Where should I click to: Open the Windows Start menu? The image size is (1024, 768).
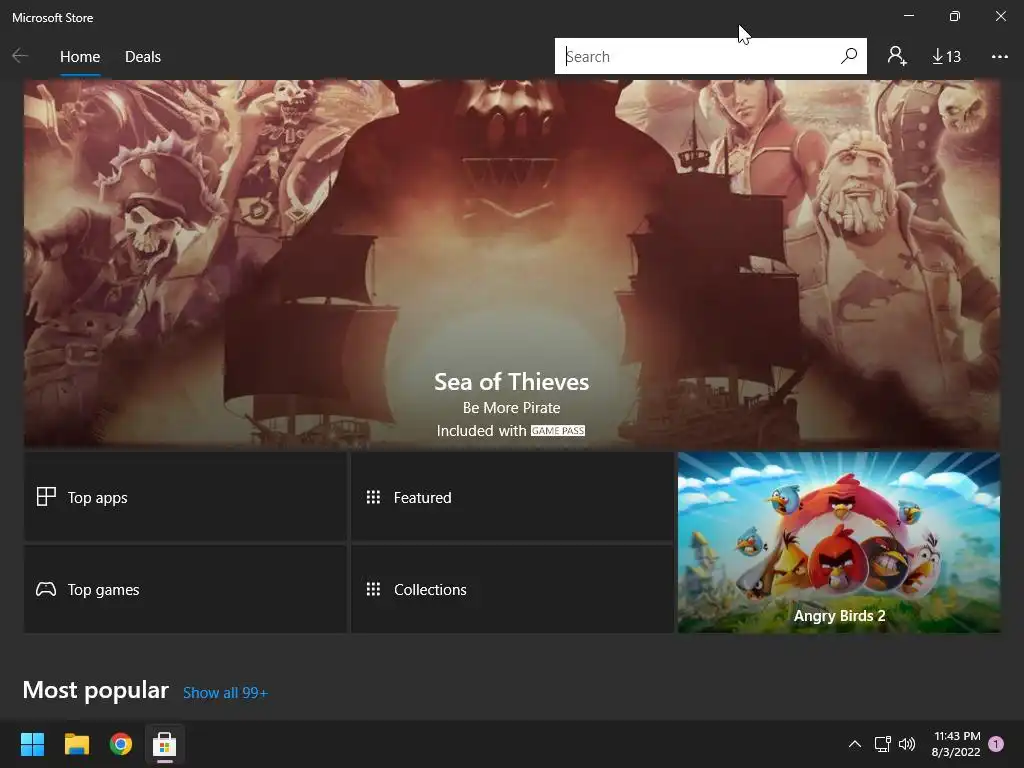coord(32,744)
